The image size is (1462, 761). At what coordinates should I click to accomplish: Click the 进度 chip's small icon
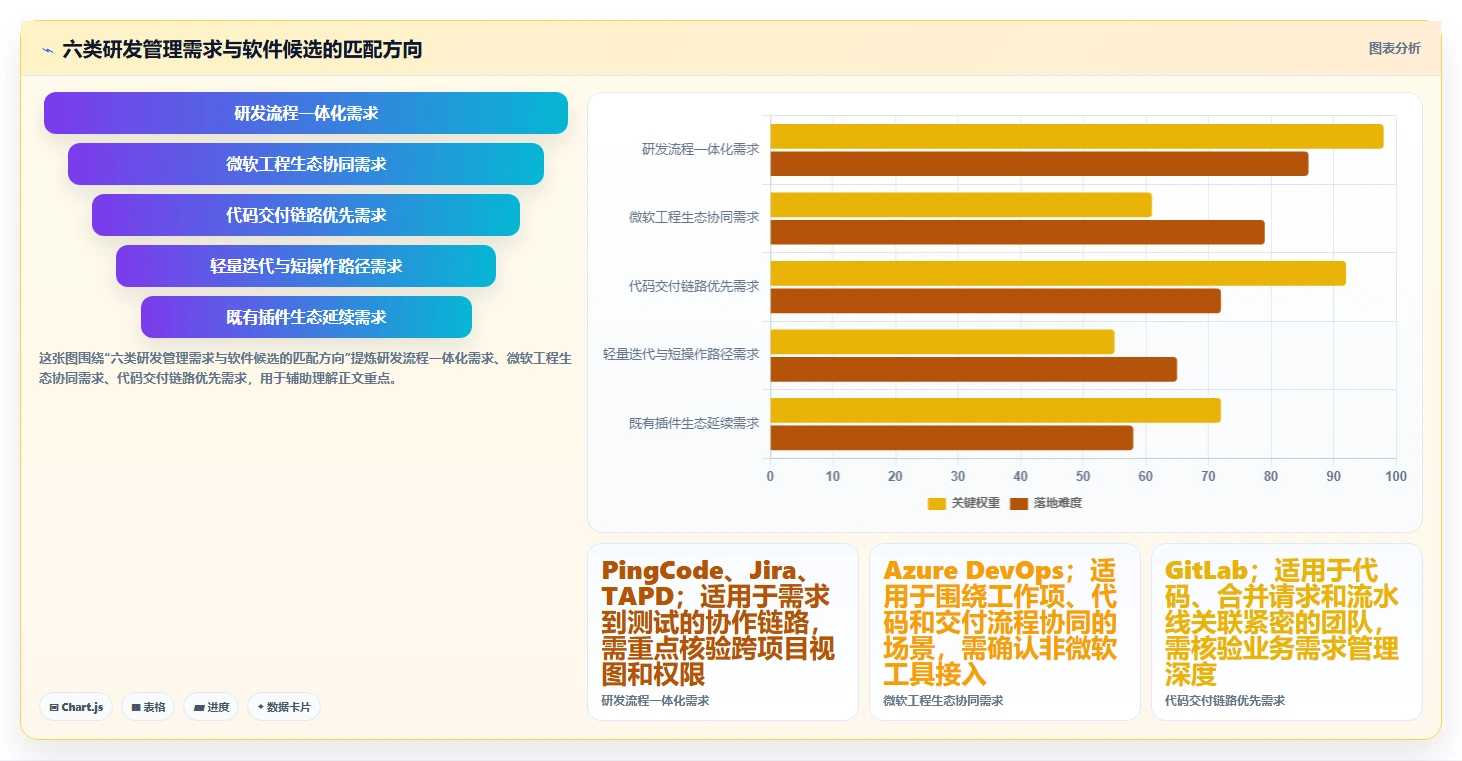[199, 707]
